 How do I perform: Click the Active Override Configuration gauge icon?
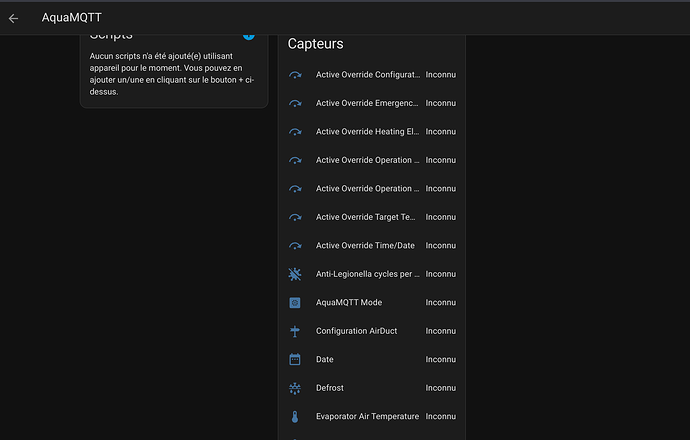point(295,75)
